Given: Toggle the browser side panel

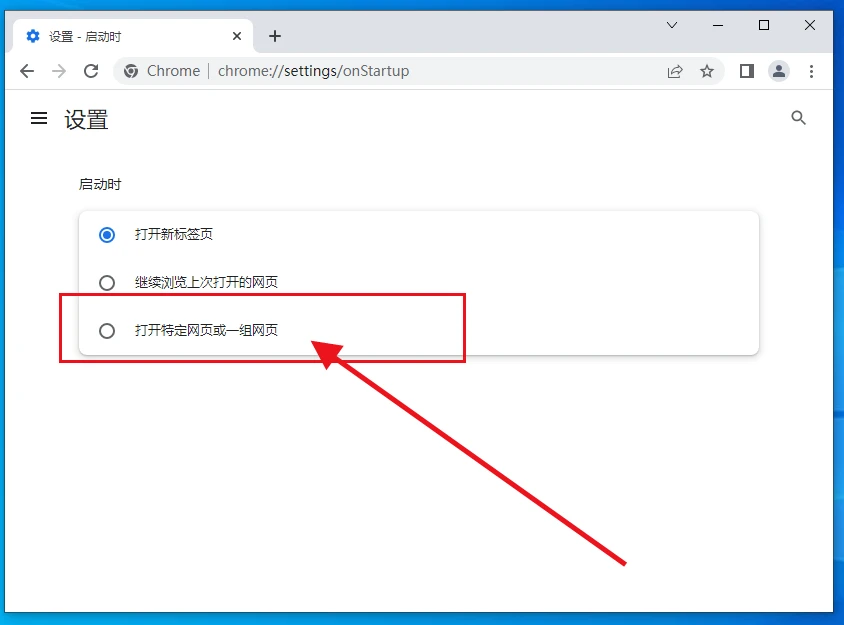Looking at the screenshot, I should (746, 71).
